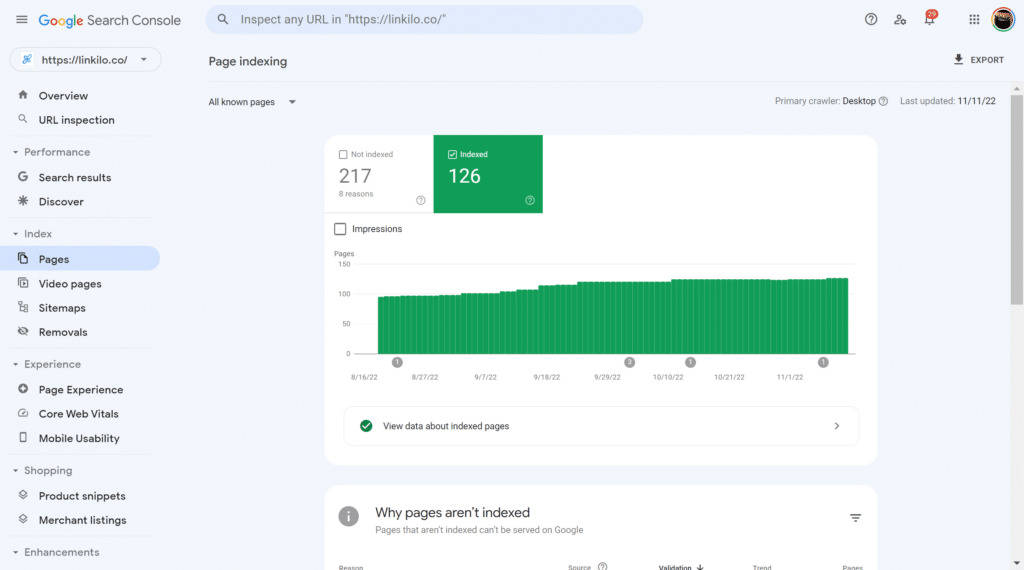Screen dimensions: 1024x570
Task: Click the scrollbar down arrow
Action: [1016, 563]
